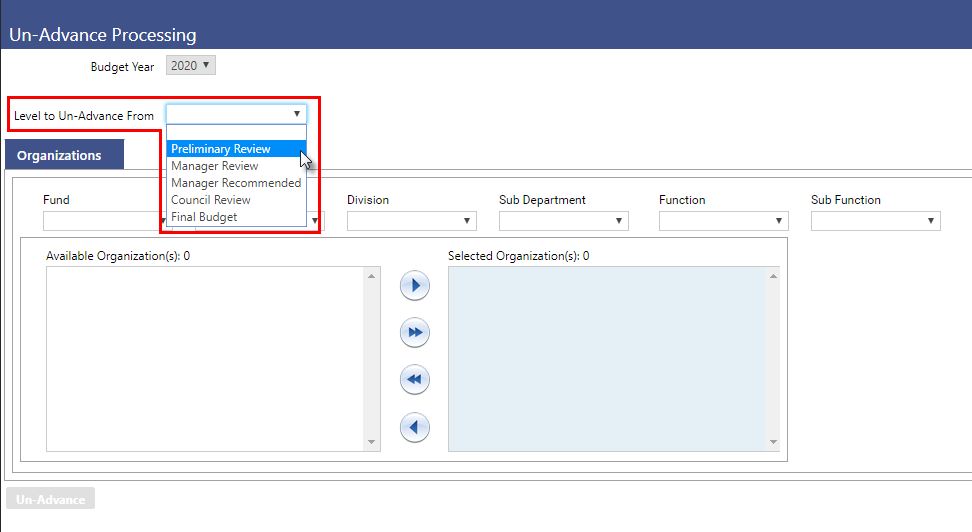Image resolution: width=972 pixels, height=532 pixels.
Task: Click the move all left double-arrow icon
Action: click(414, 380)
